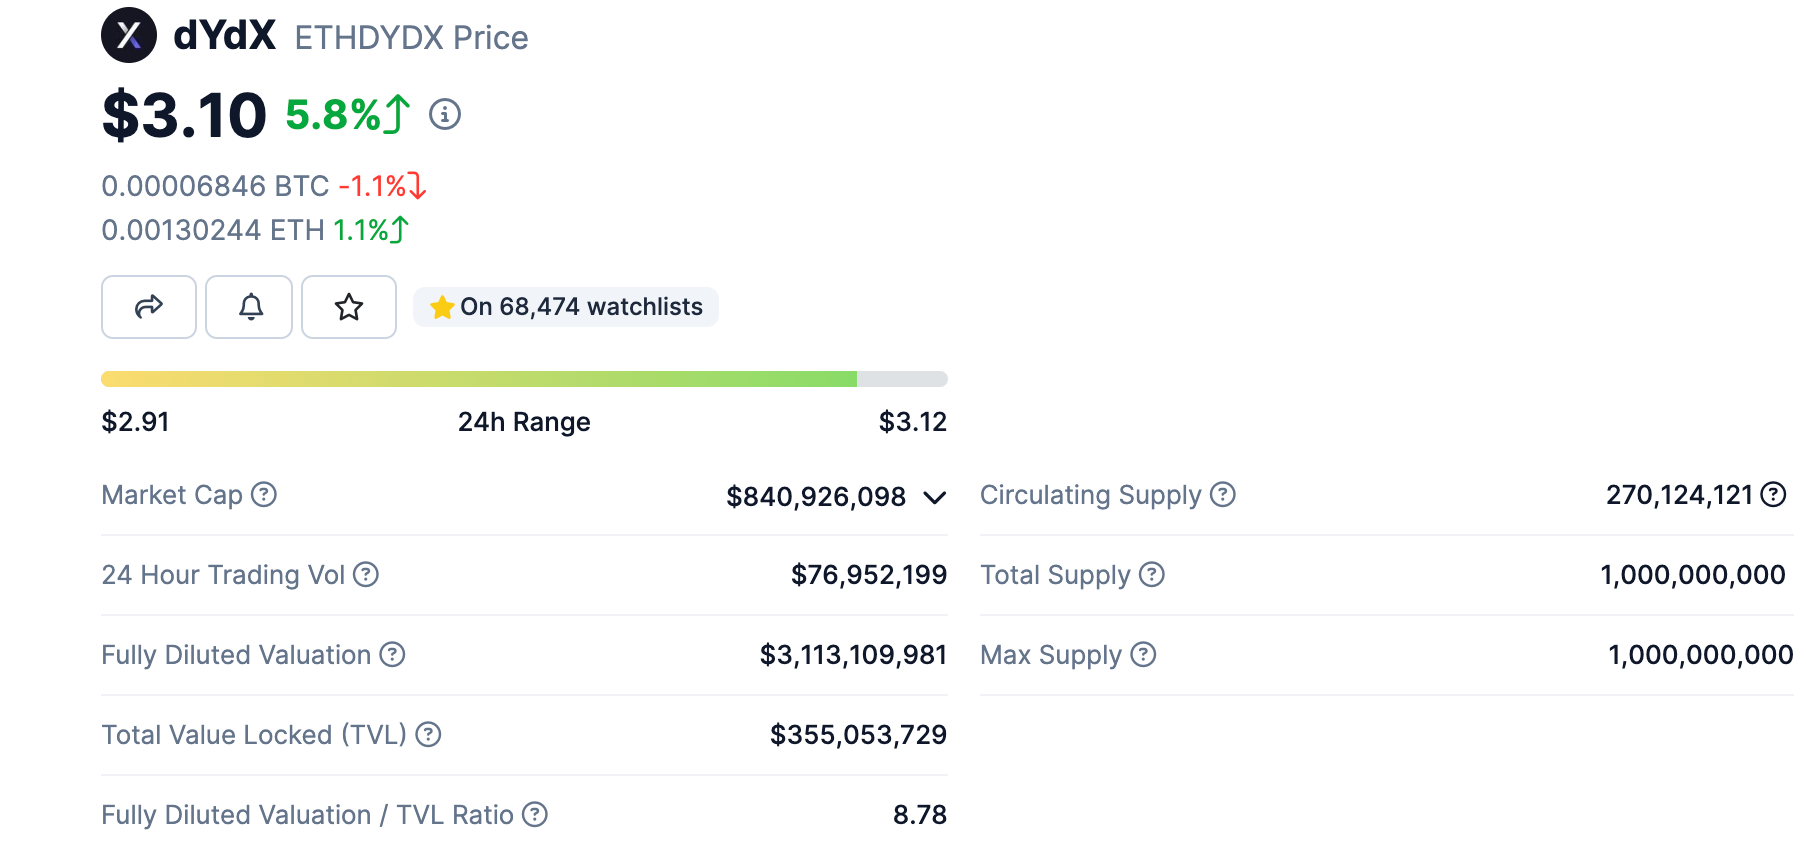Open Total Supply help icon

point(1152,574)
